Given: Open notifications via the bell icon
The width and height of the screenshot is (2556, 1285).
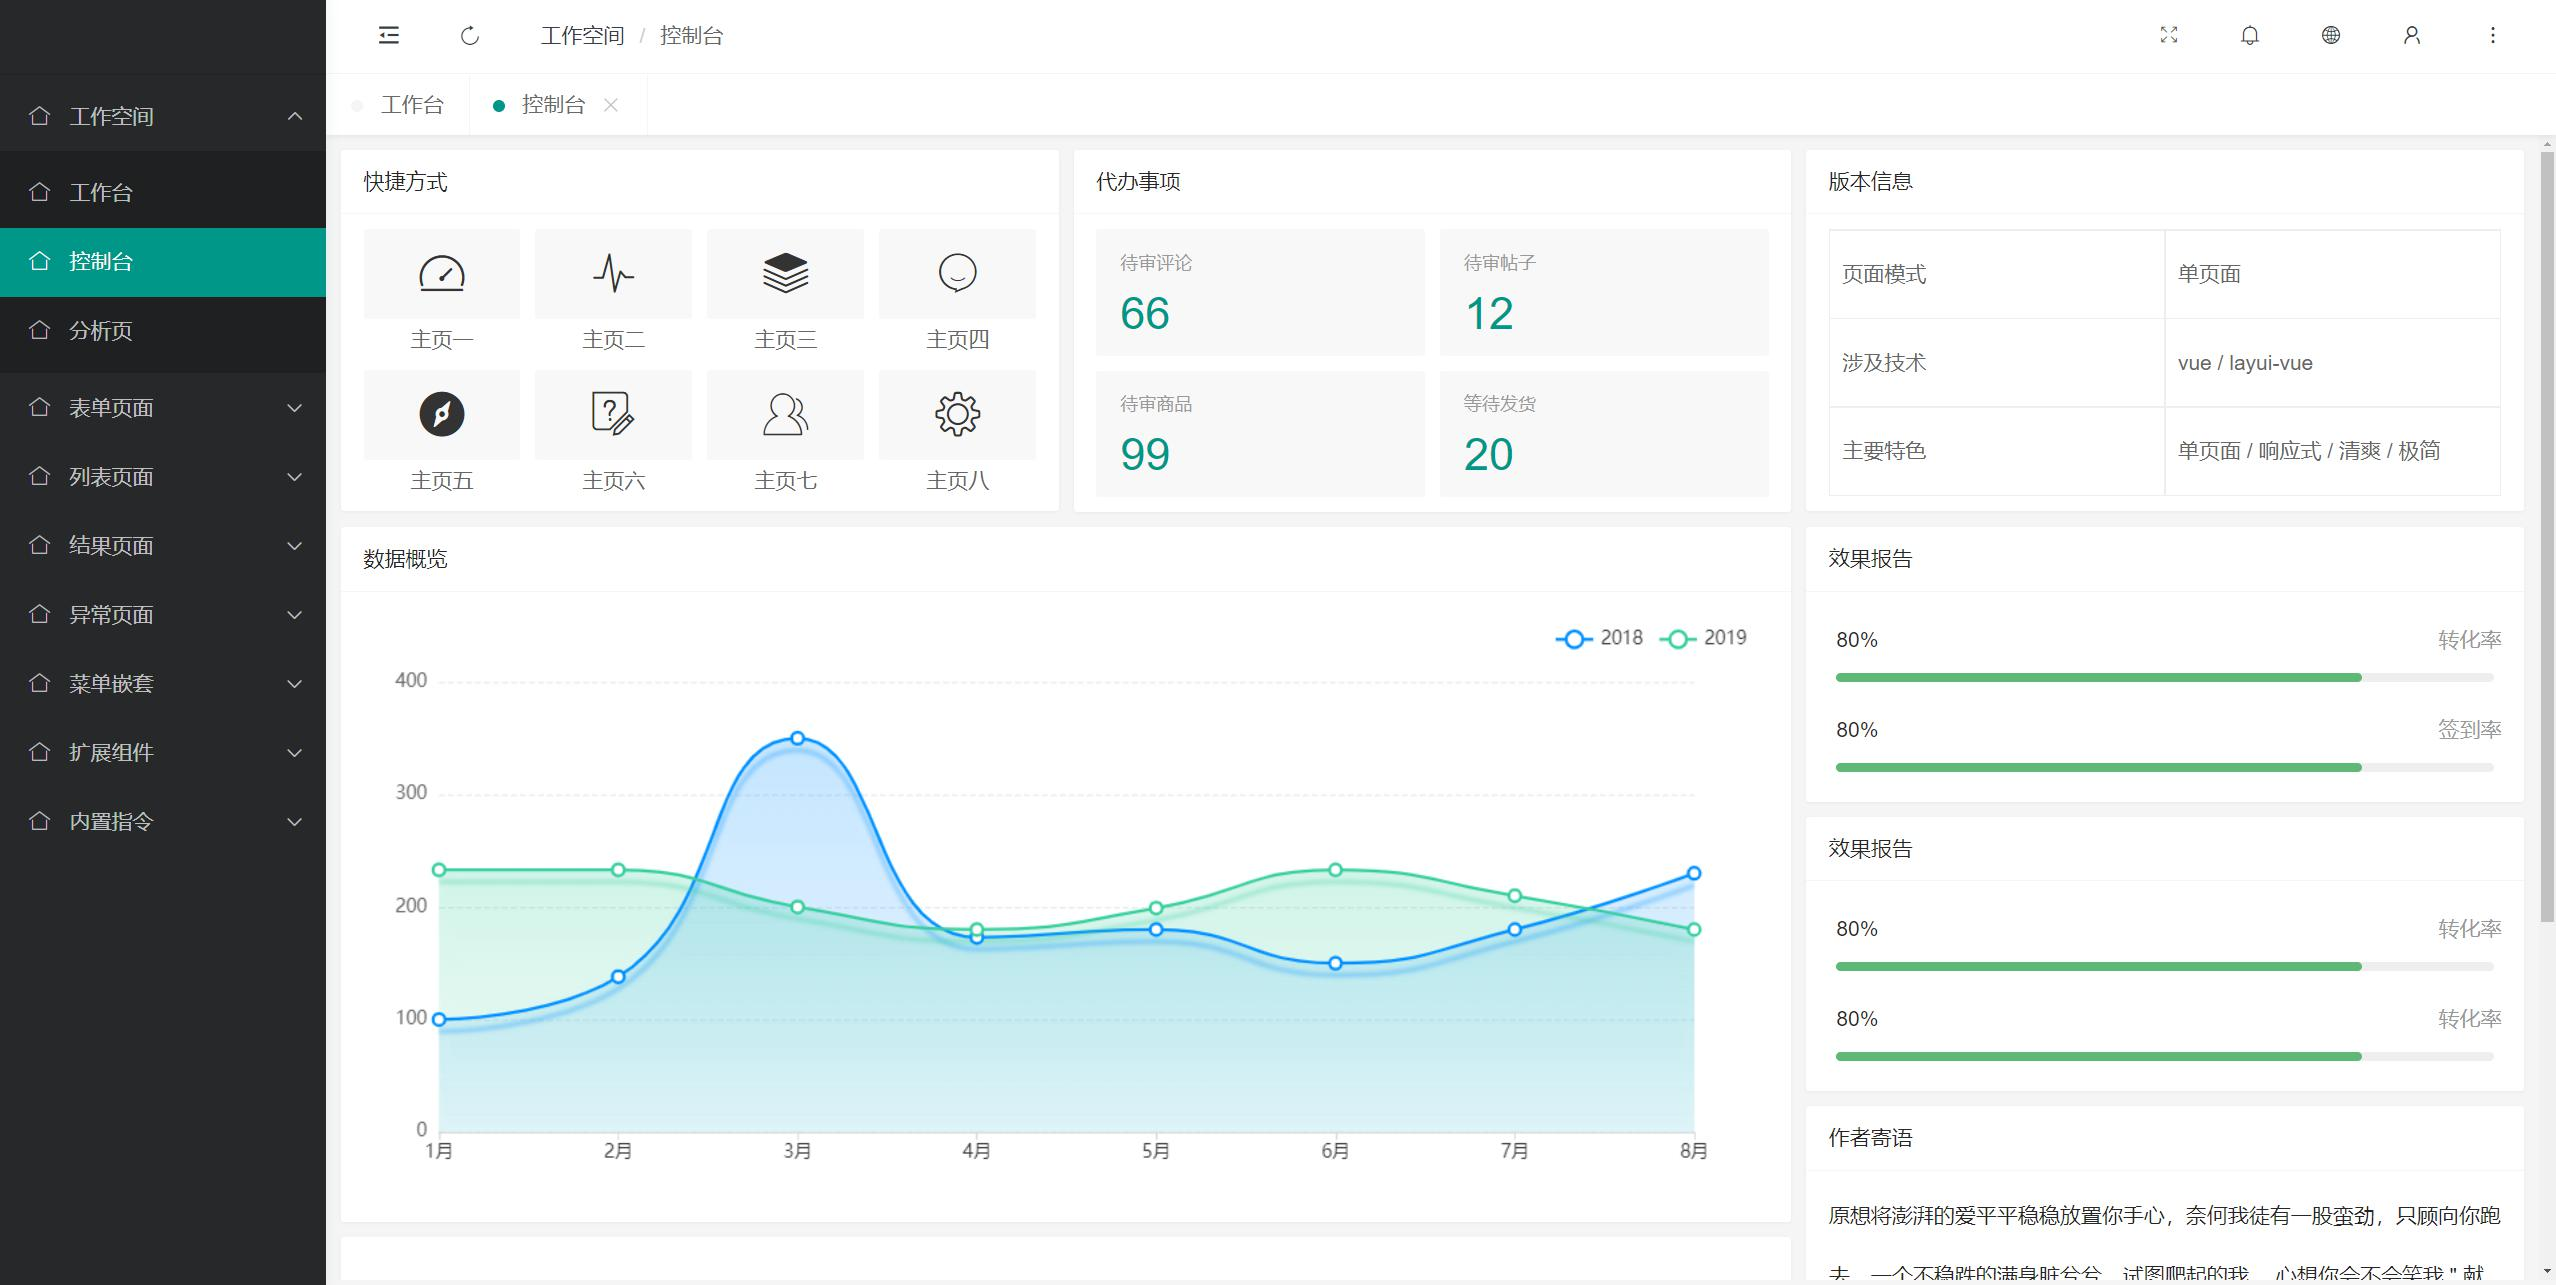Looking at the screenshot, I should click(x=2249, y=35).
